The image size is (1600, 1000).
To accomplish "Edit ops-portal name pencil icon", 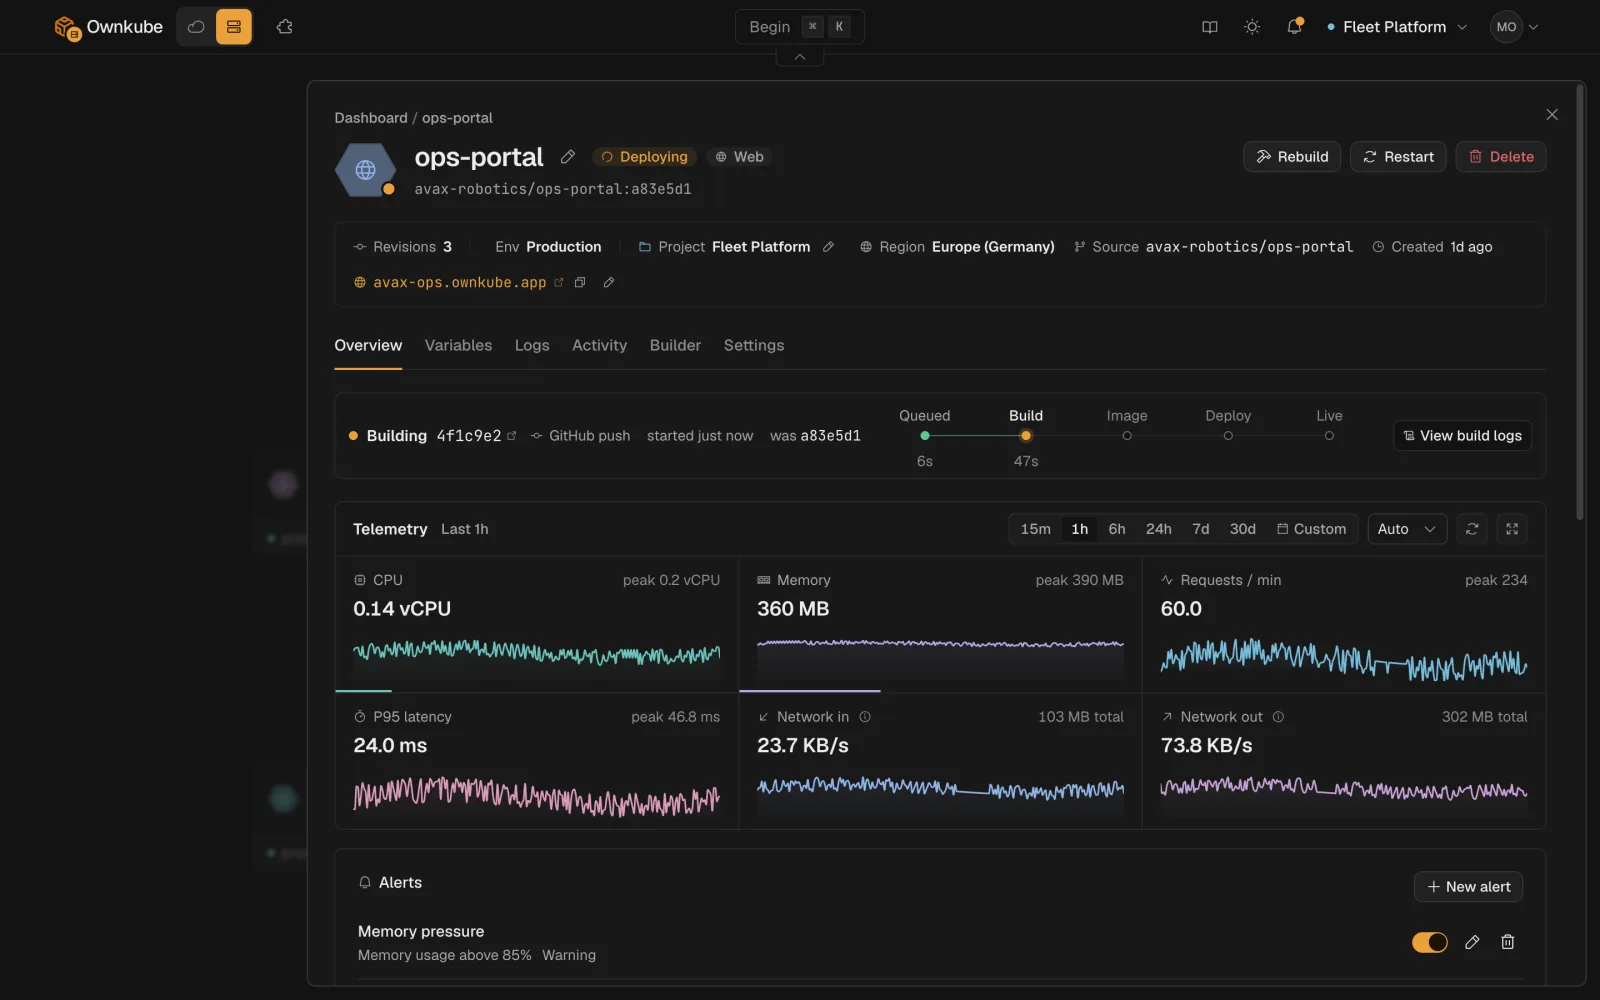I will 568,157.
